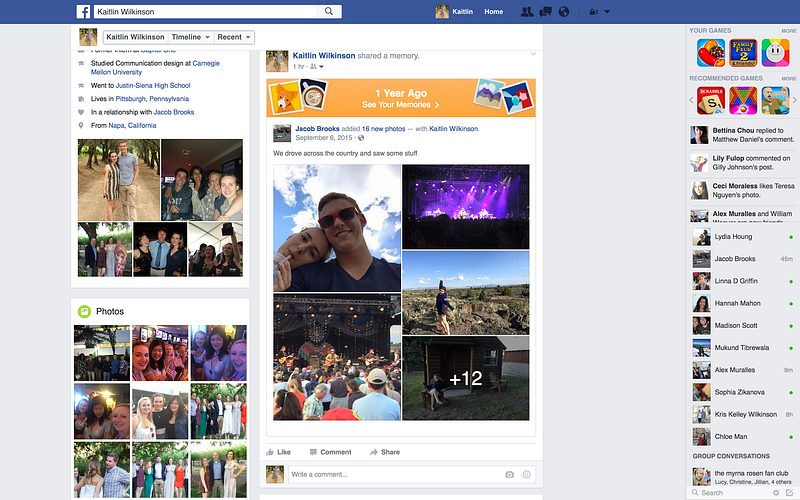Launch Family Feud 2 game icon
This screenshot has height=500, width=800.
pyautogui.click(x=743, y=53)
